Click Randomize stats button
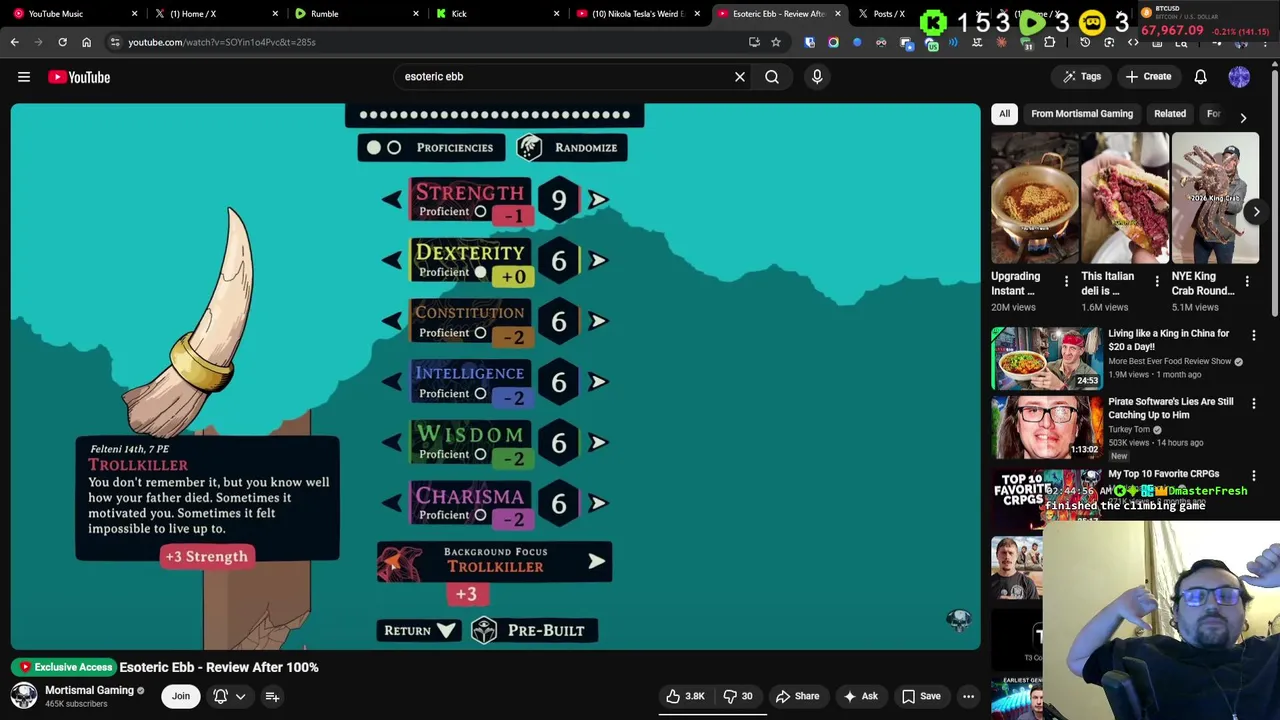Viewport: 1280px width, 720px height. 572,148
